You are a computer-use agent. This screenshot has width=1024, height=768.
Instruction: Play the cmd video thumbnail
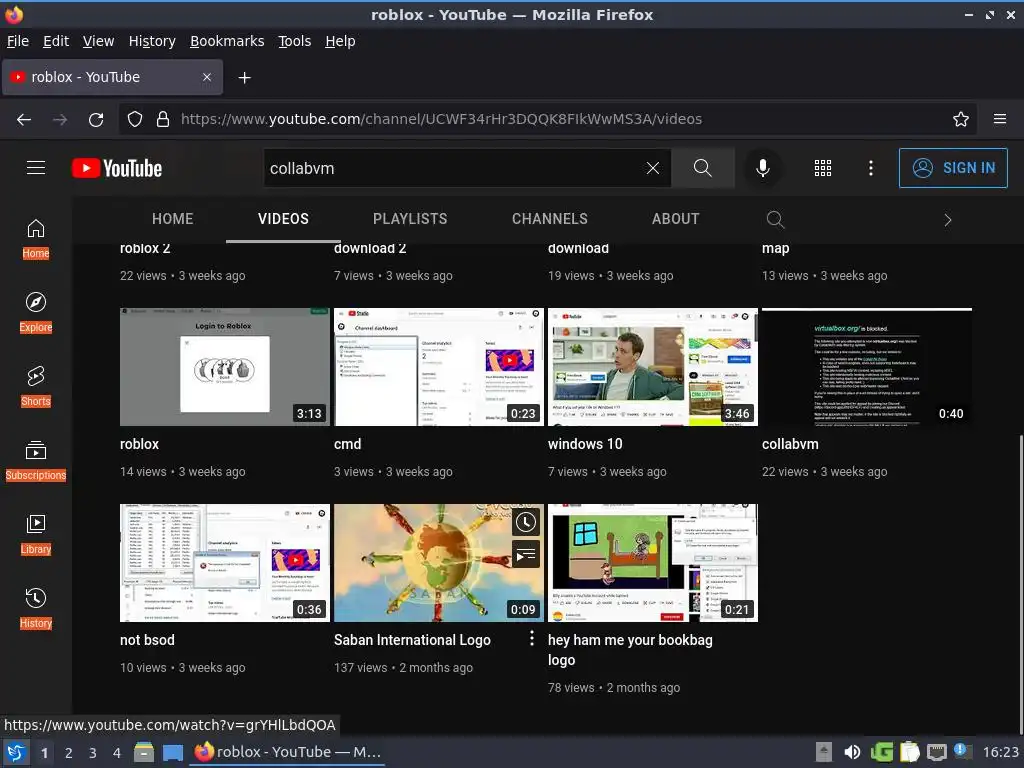point(439,367)
